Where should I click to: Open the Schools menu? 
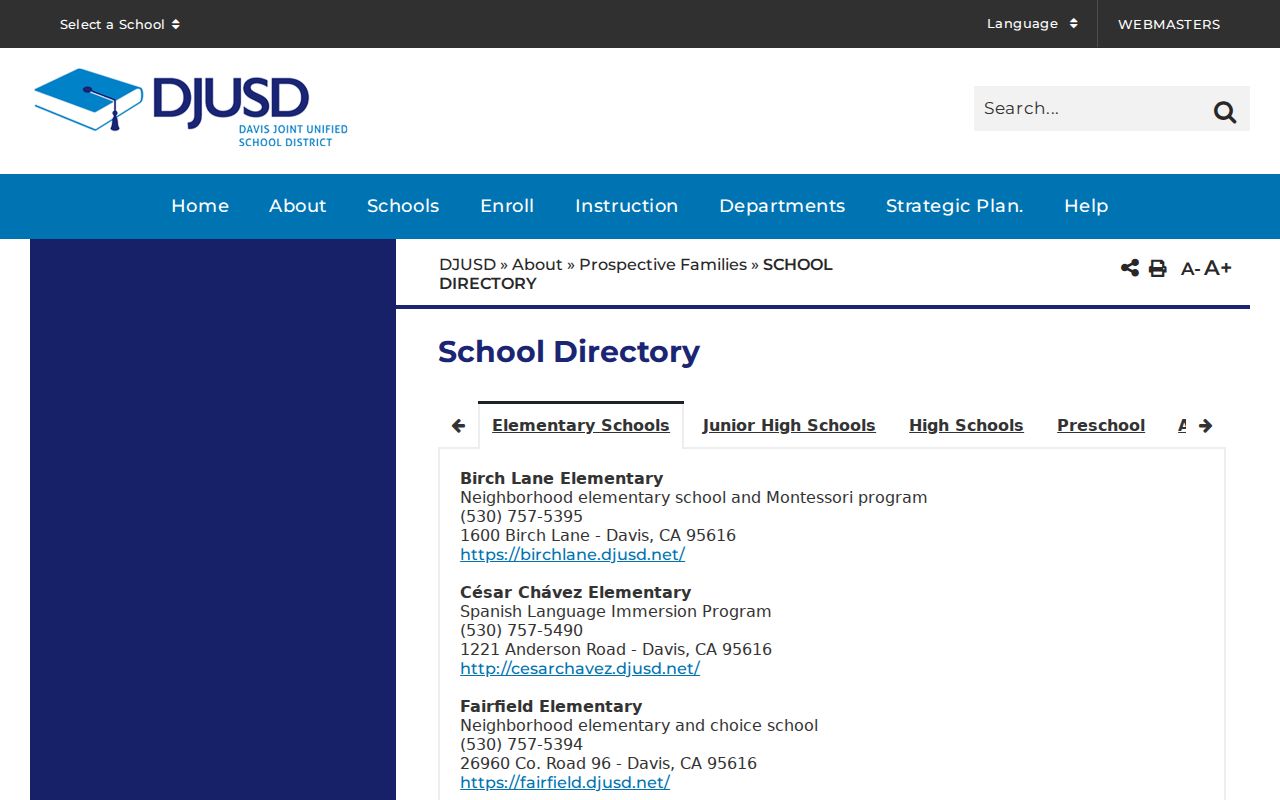tap(403, 206)
